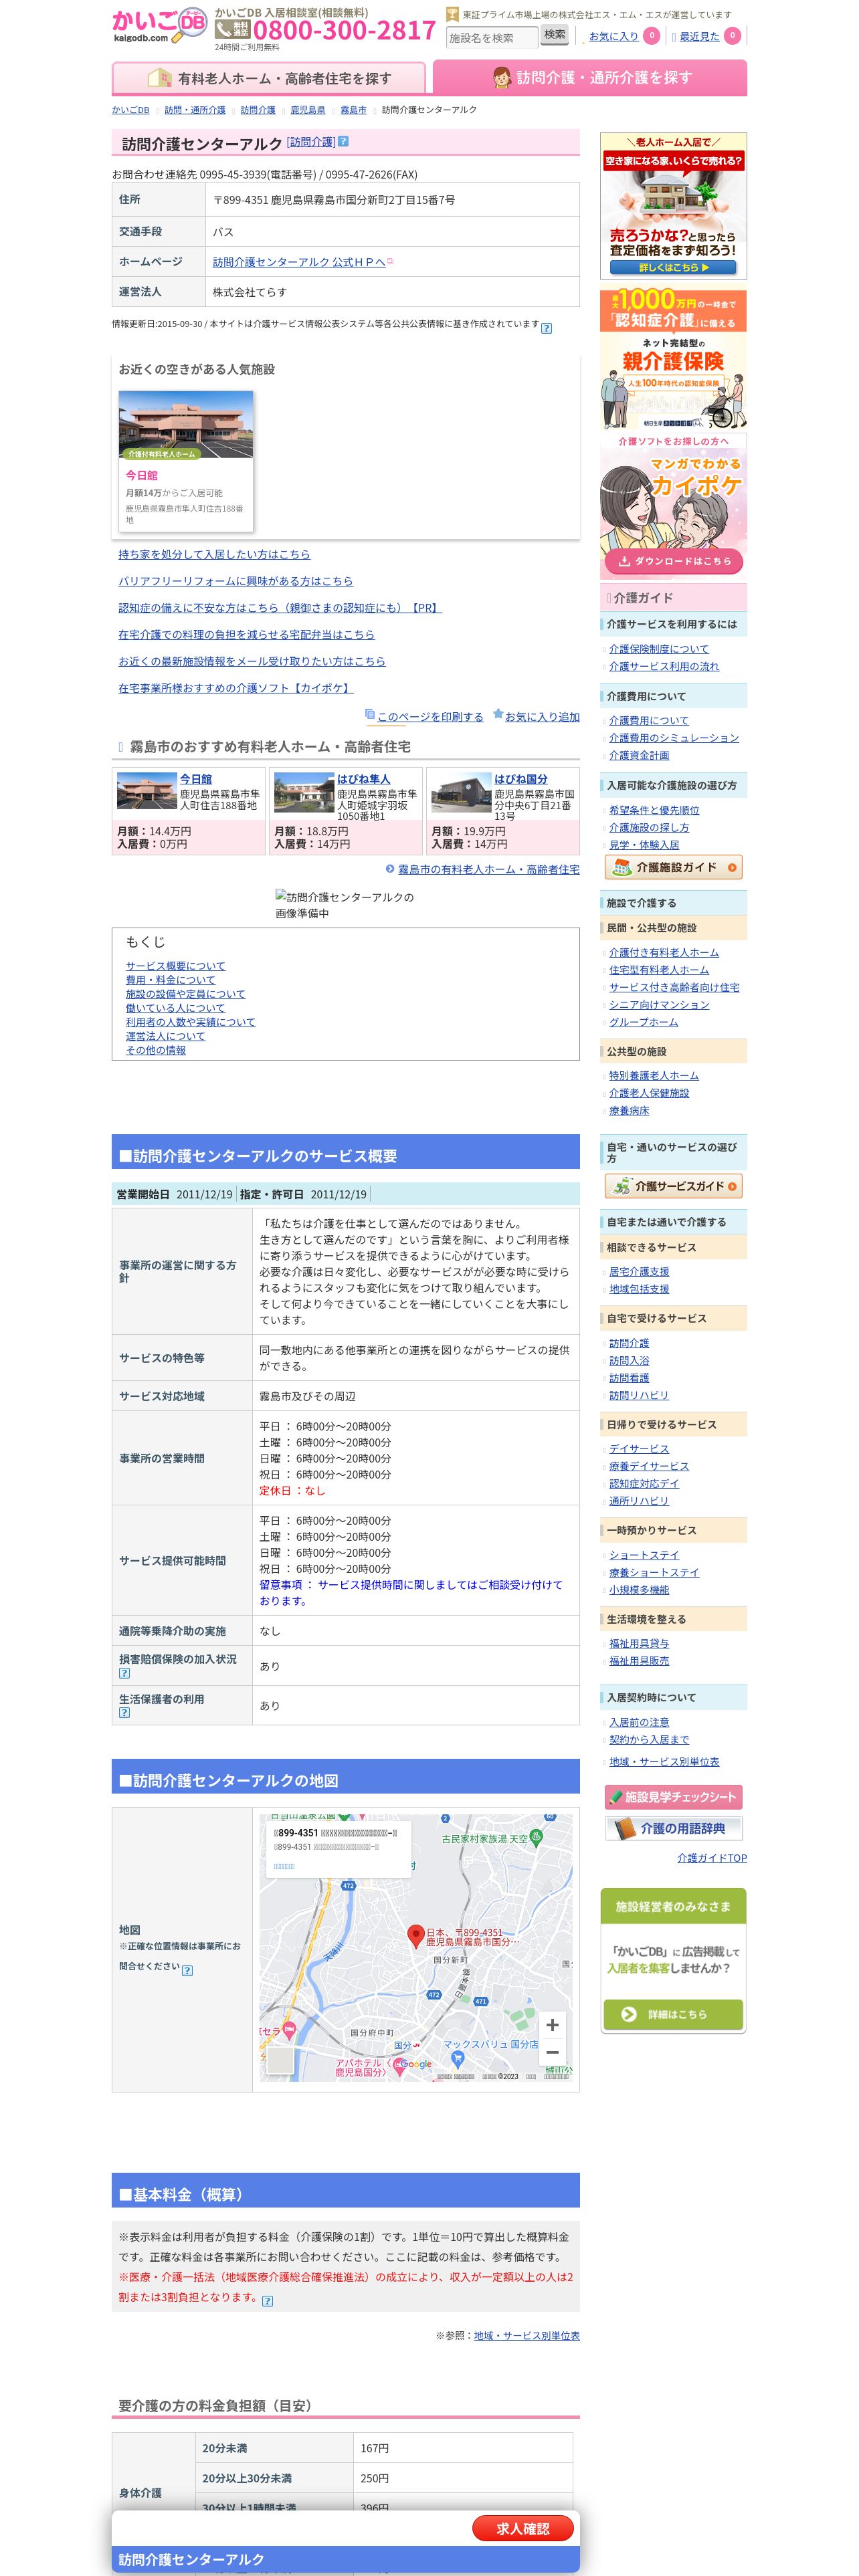Screen dimensions: 859x2576
Task: Click help icon under 損害賠償保険の加入状況
Action: 124,1673
